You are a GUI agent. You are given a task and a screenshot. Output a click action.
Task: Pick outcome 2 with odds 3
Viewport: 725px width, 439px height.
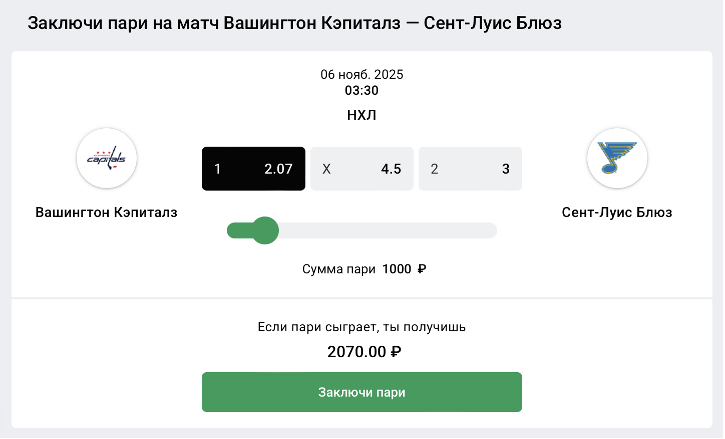[470, 169]
